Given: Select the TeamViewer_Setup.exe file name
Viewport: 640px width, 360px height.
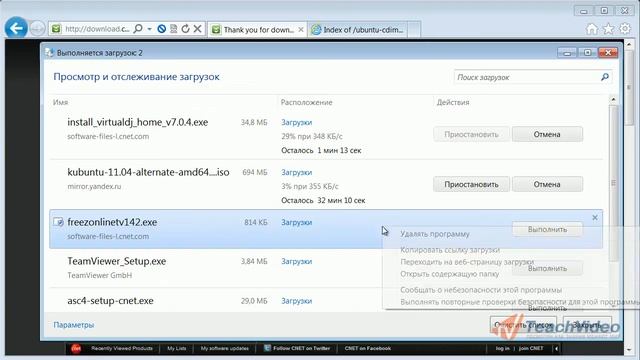Looking at the screenshot, I should click(116, 261).
